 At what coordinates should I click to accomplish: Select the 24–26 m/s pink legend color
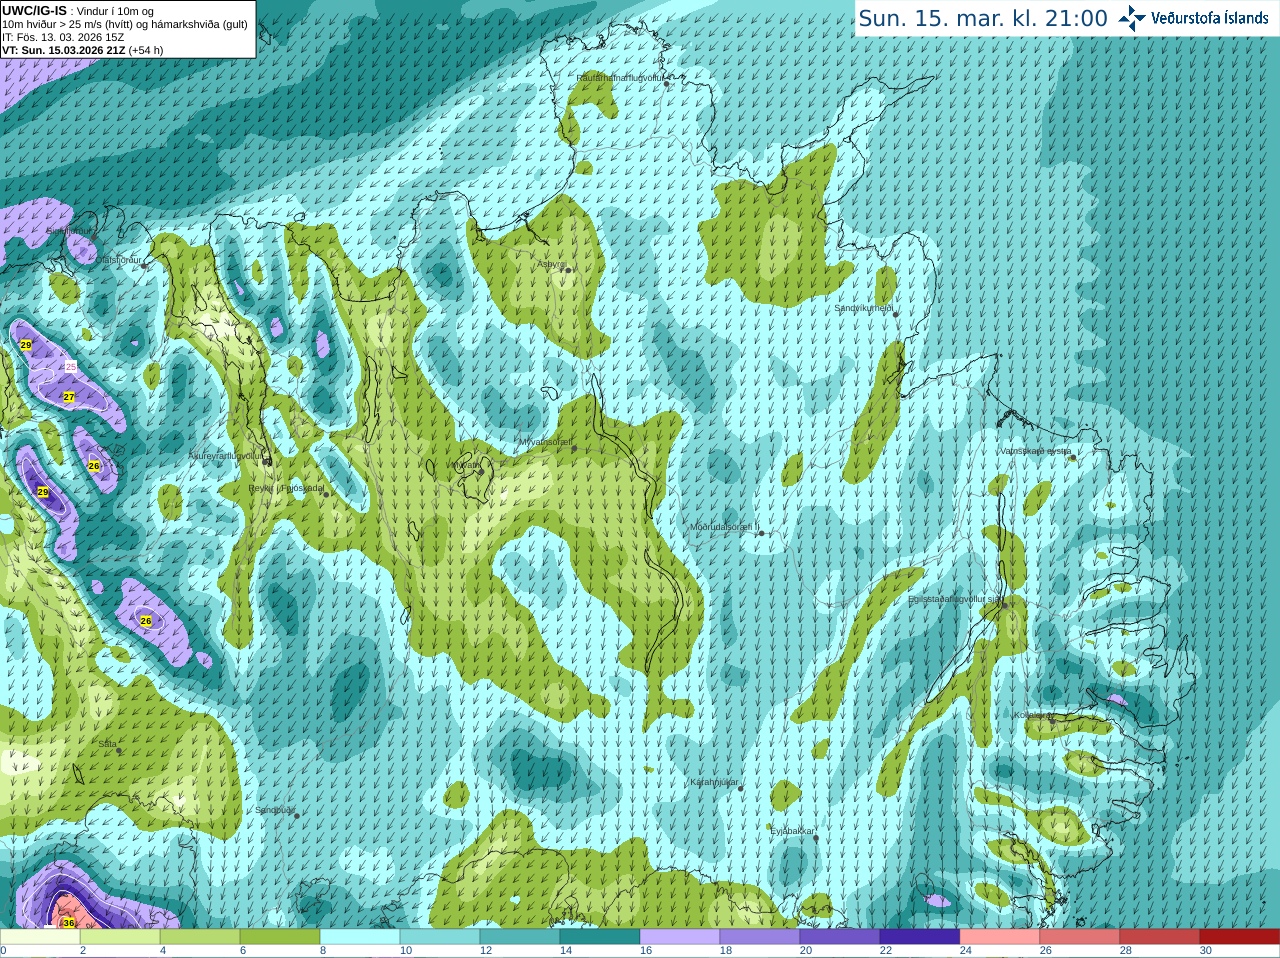(1000, 937)
